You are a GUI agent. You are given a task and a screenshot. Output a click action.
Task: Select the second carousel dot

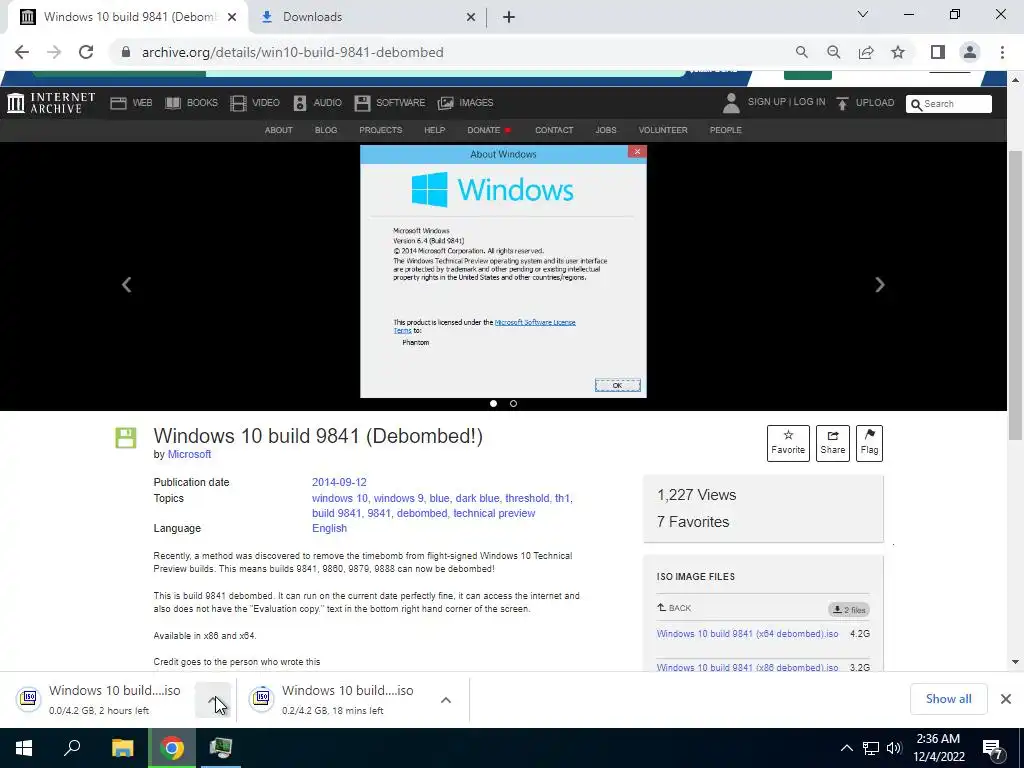513,404
